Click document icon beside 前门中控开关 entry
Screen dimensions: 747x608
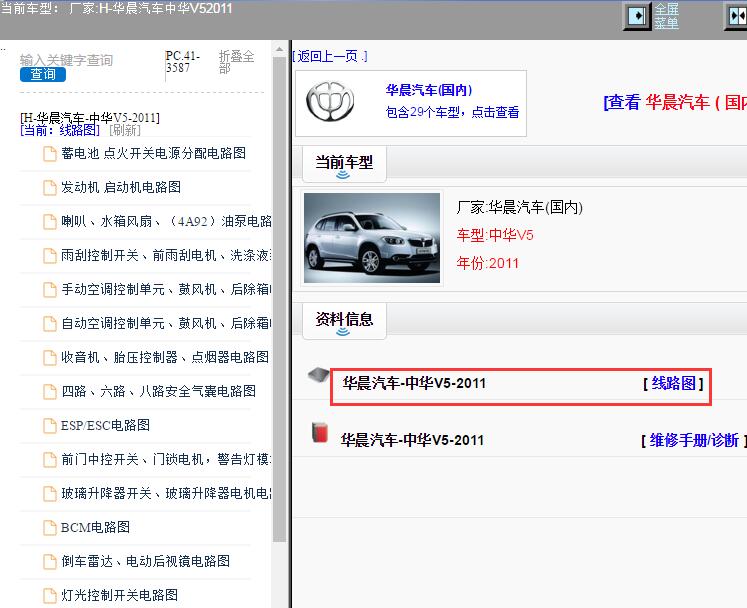pyautogui.click(x=50, y=460)
